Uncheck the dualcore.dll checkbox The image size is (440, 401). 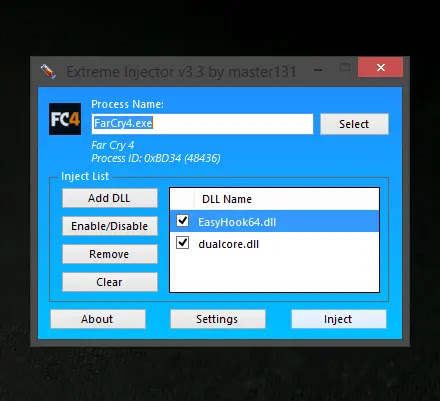pyautogui.click(x=183, y=243)
